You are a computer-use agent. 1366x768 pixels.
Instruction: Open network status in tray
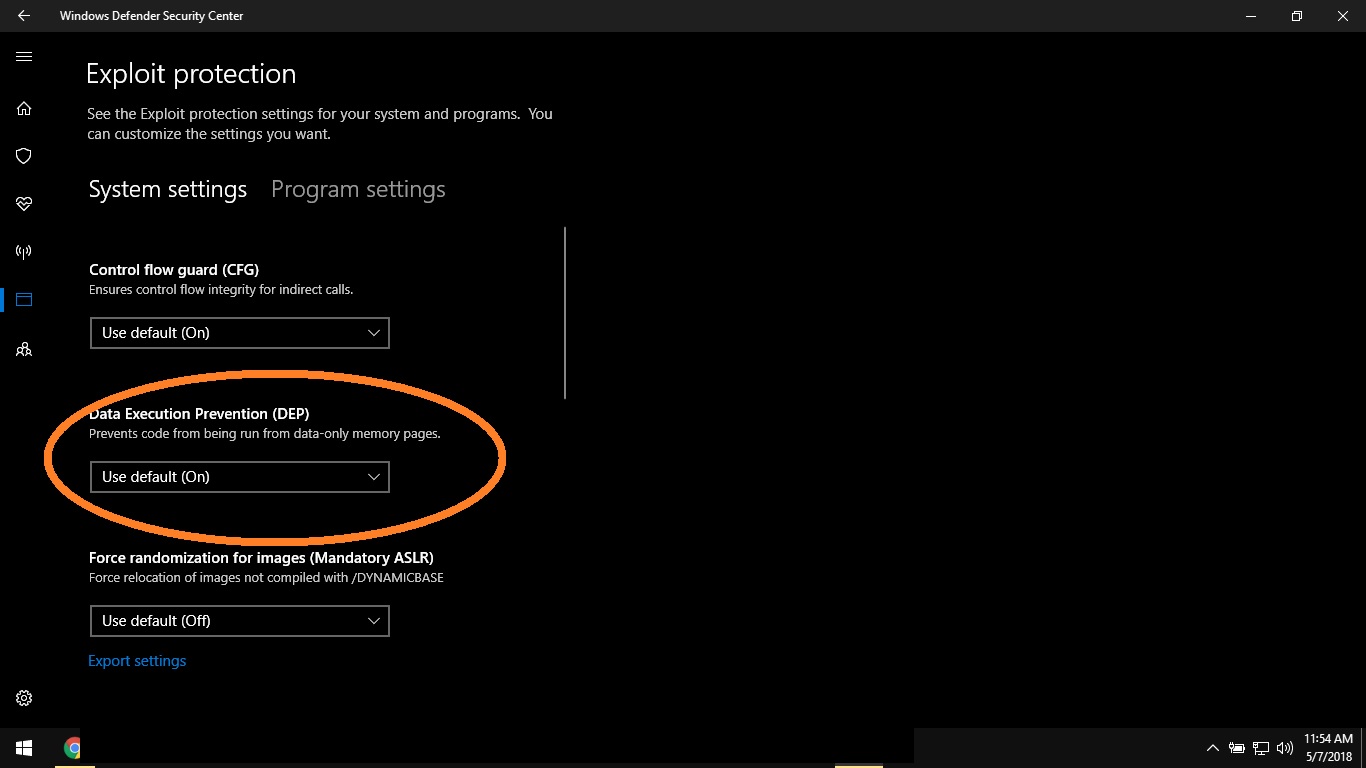pos(1261,748)
